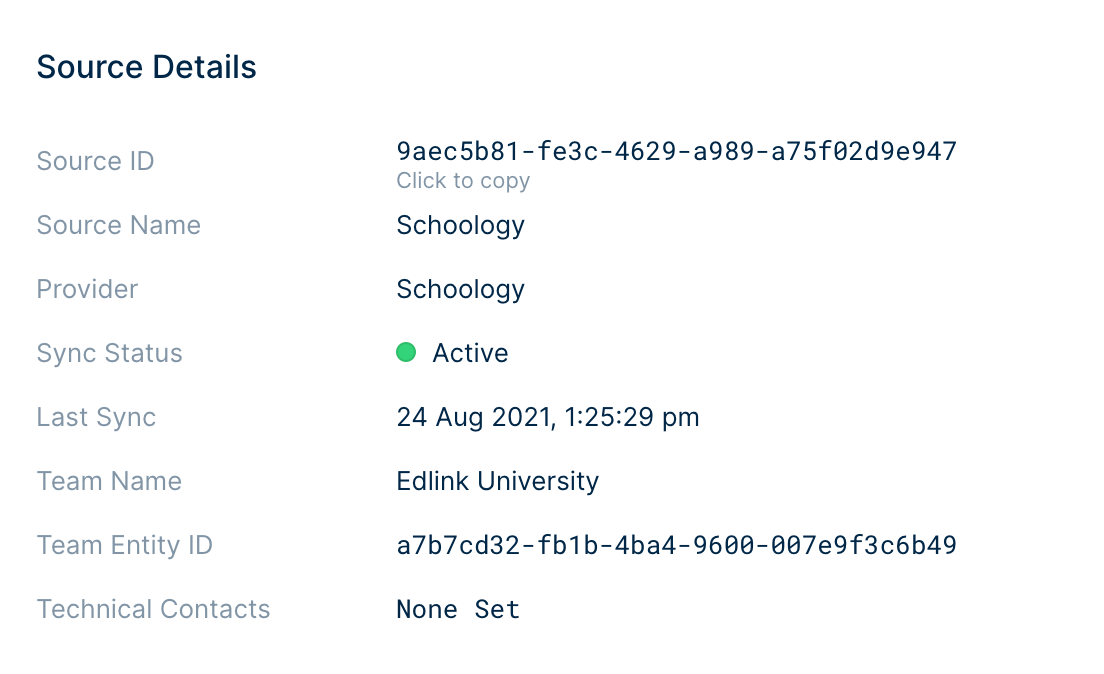
Task: Click the Edlink University team name
Action: click(498, 481)
